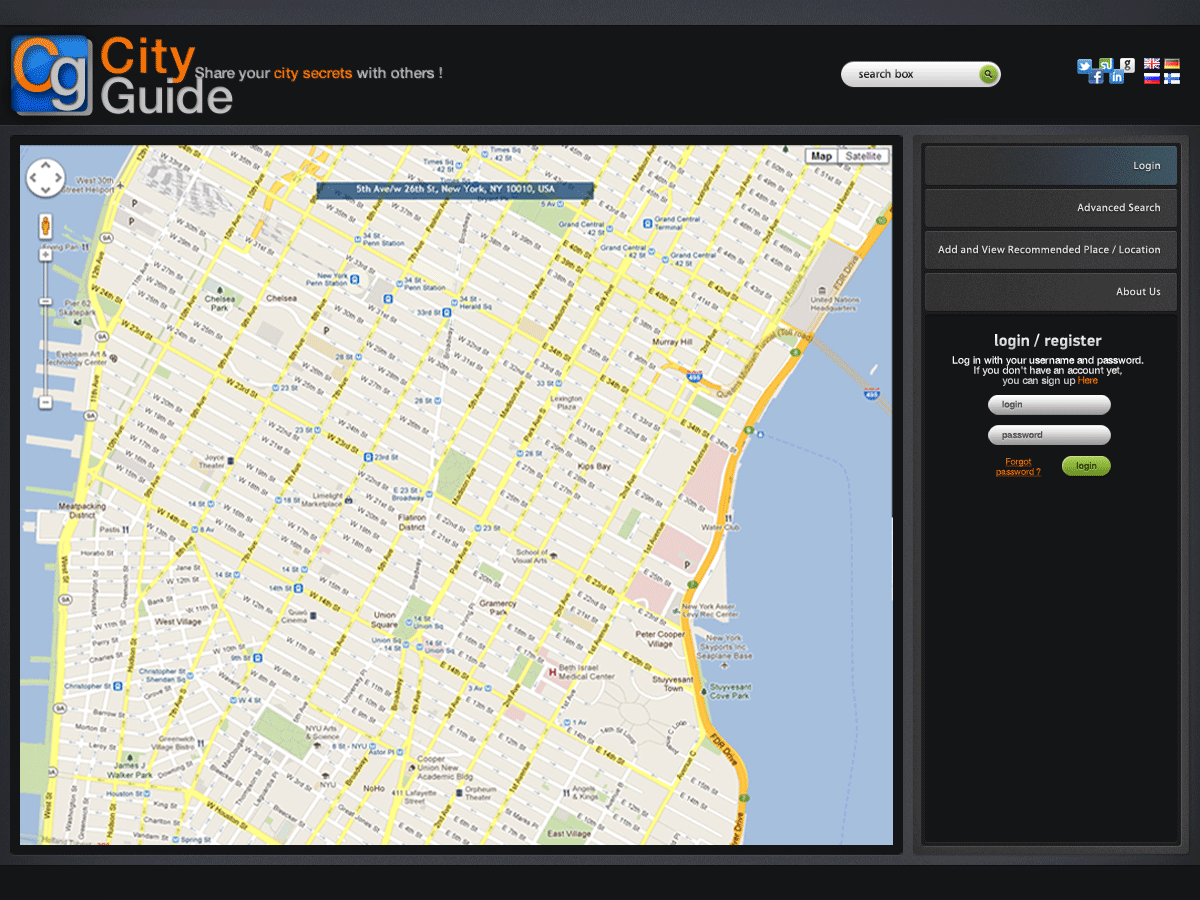Screen dimensions: 1200x900
Task: Click the Joyce Theater map marker
Action: (231, 461)
